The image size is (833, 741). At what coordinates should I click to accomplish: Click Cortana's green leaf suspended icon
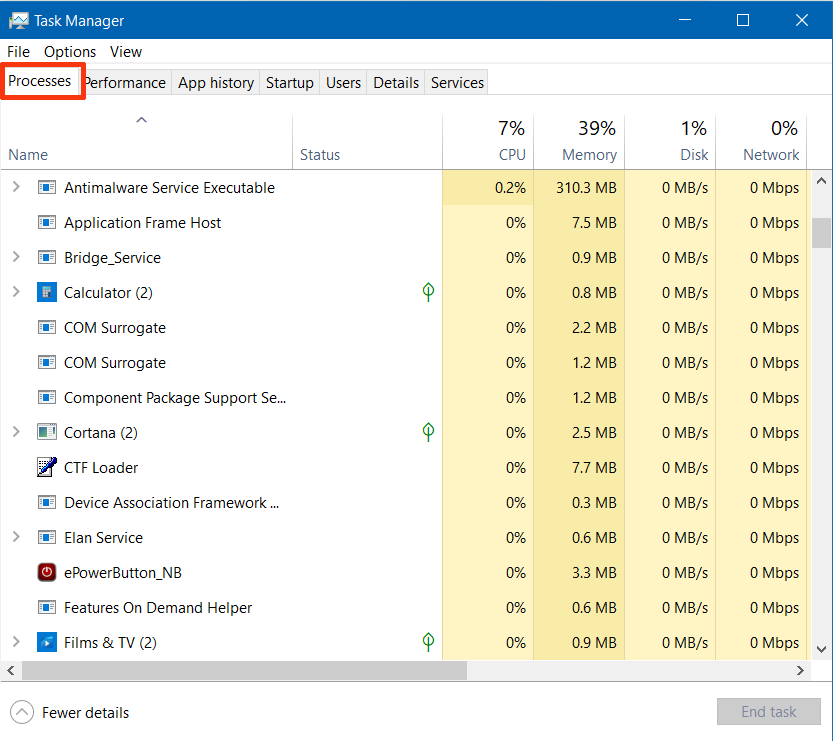[x=428, y=432]
